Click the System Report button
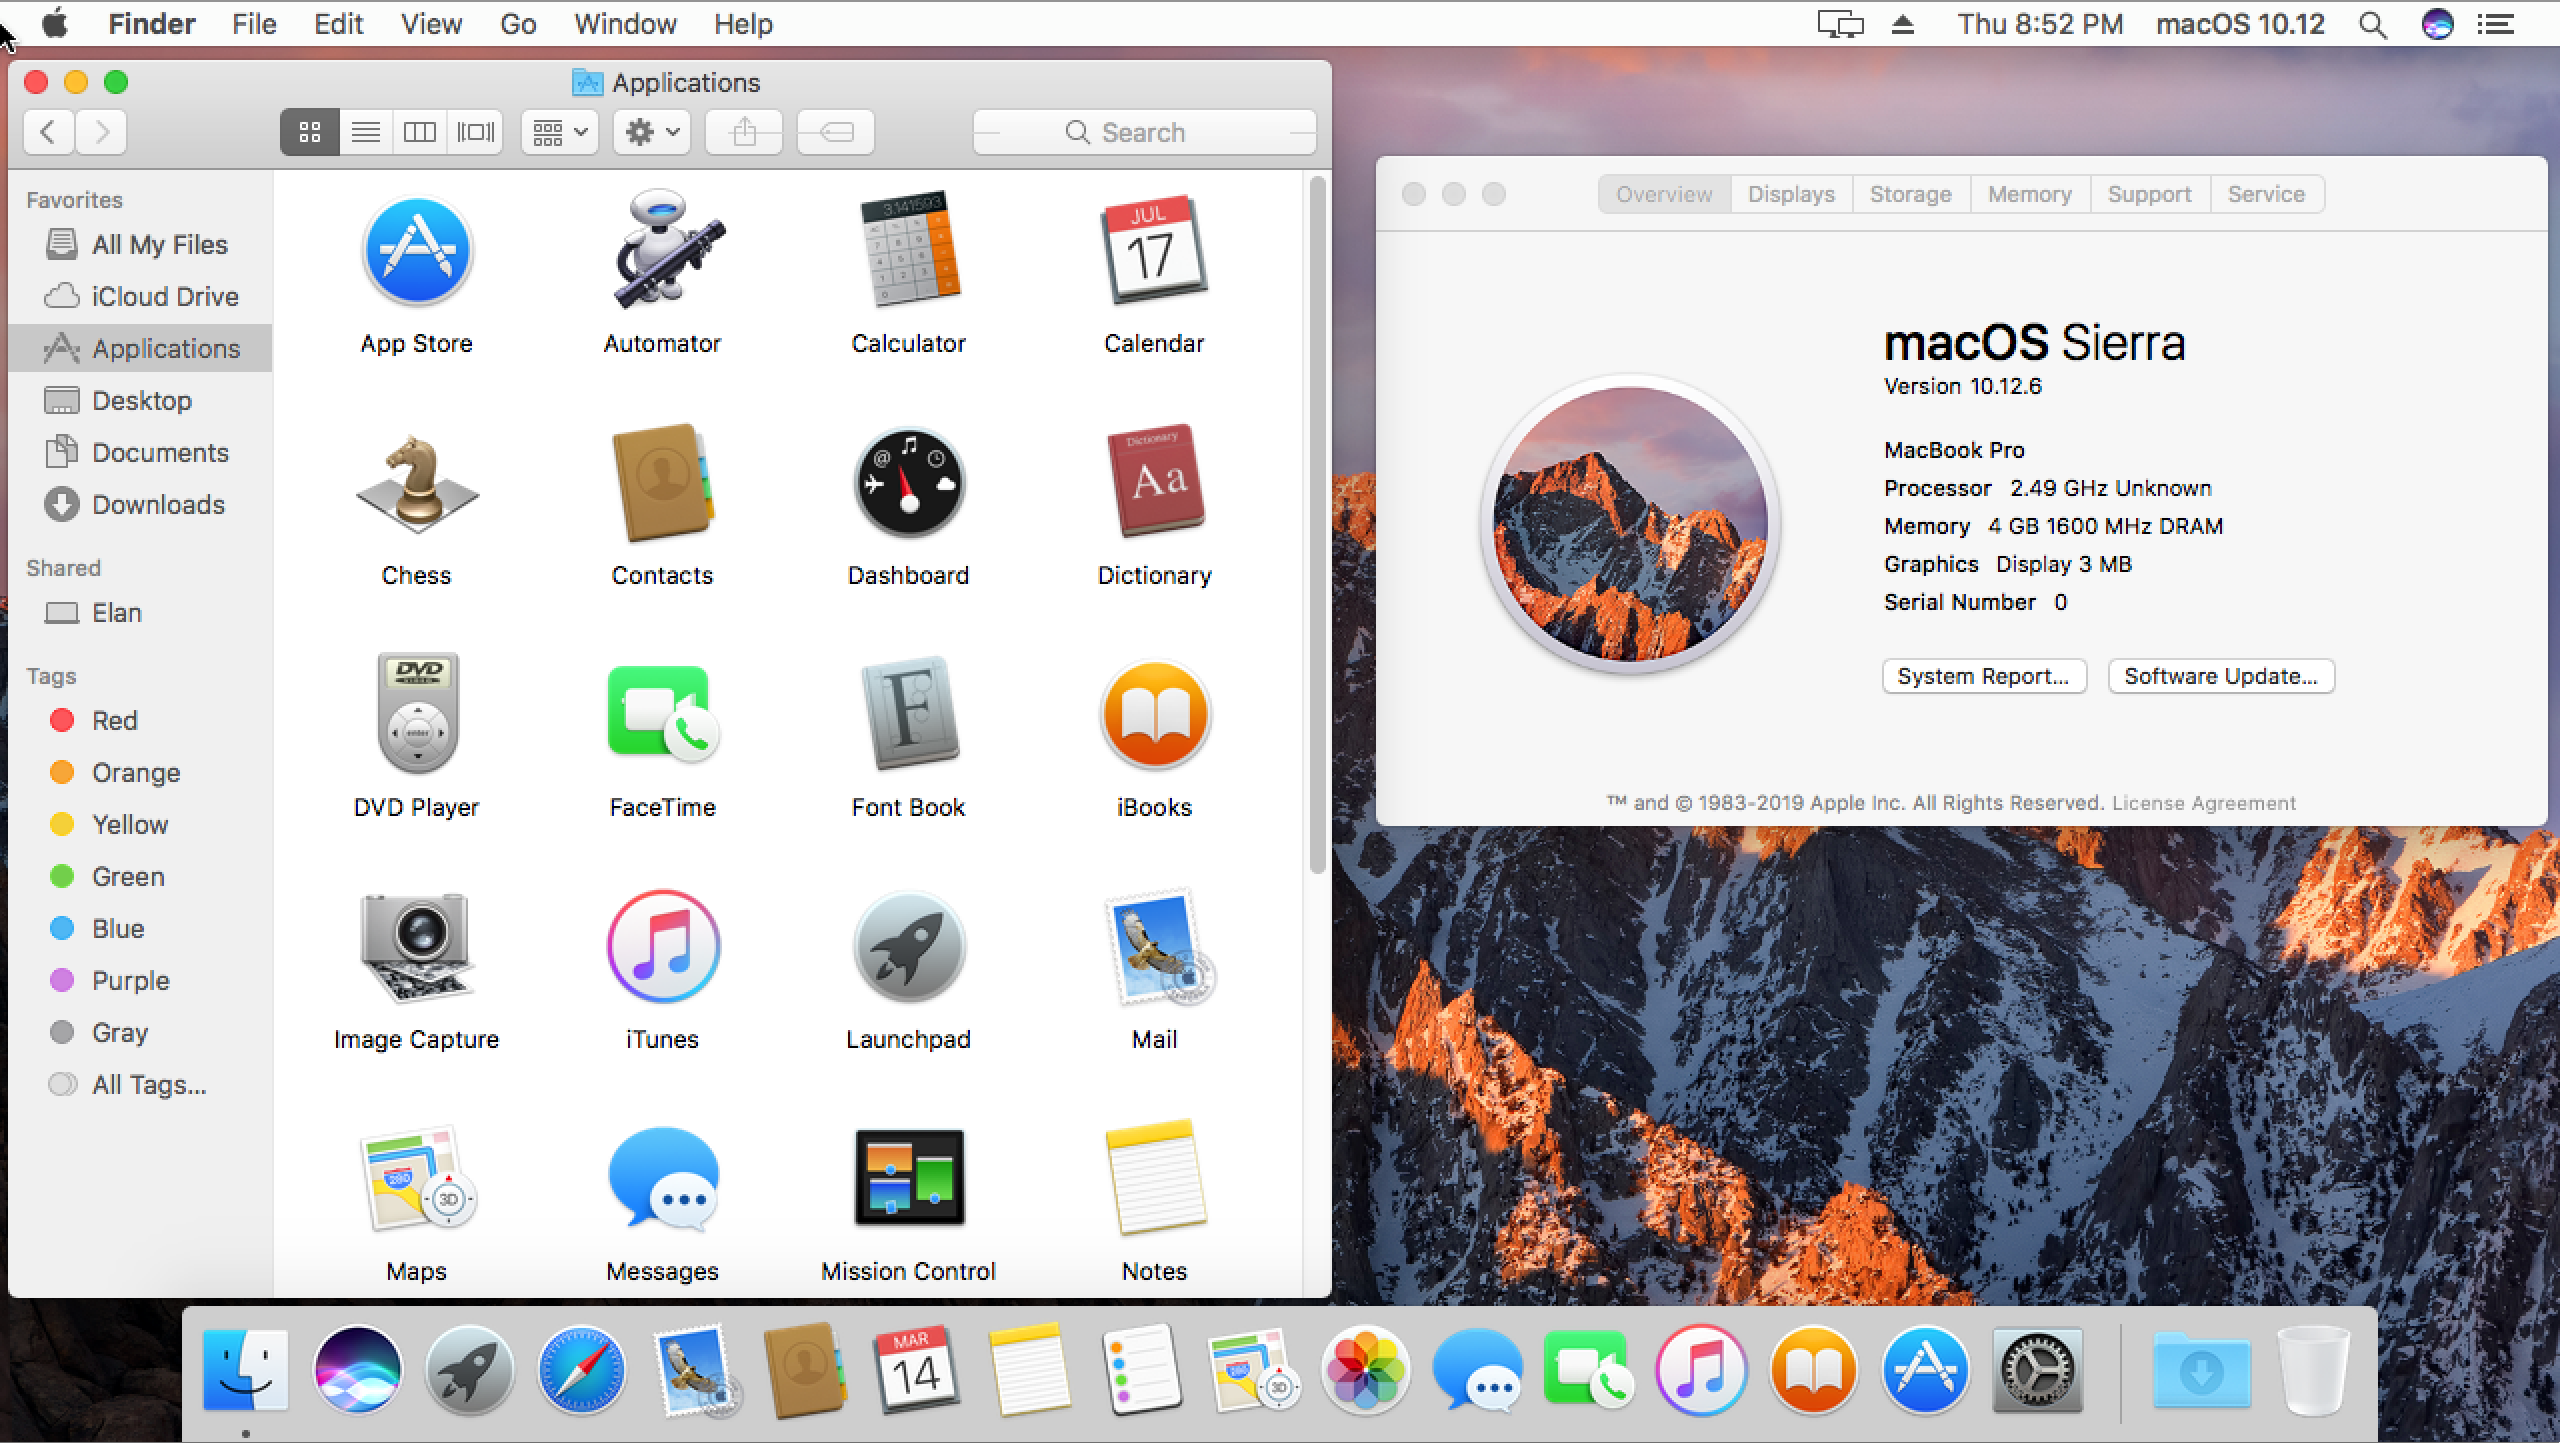Screen dimensions: 2560x1443 tap(1983, 675)
